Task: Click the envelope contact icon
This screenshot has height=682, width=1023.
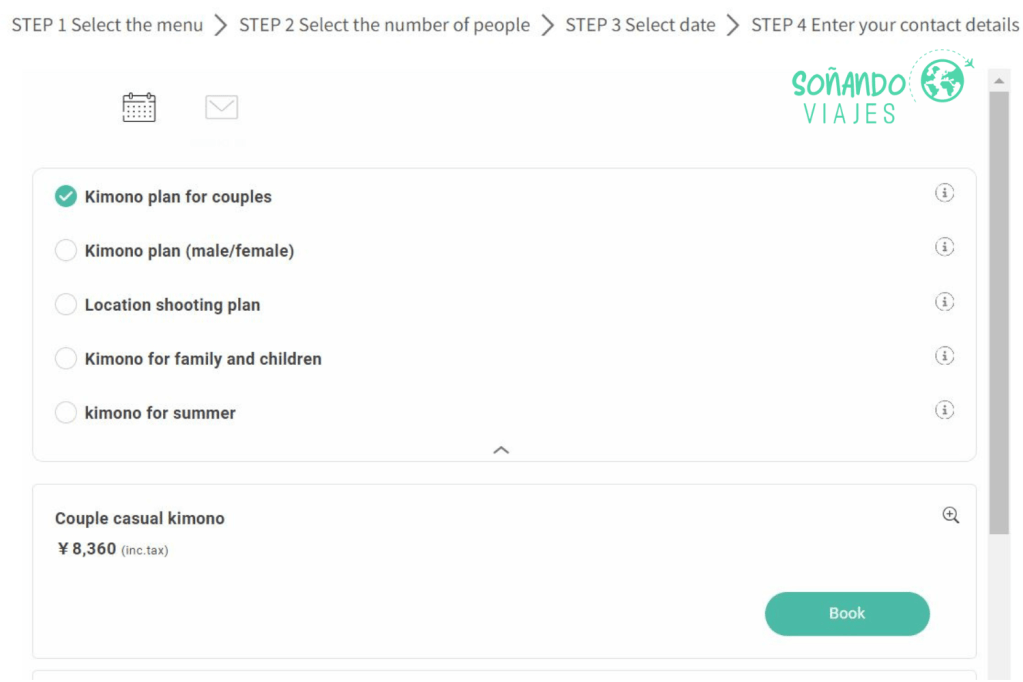Action: [221, 107]
